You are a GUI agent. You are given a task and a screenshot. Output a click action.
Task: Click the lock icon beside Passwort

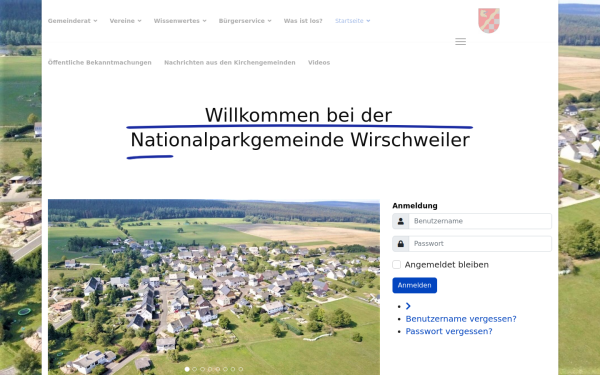401,244
